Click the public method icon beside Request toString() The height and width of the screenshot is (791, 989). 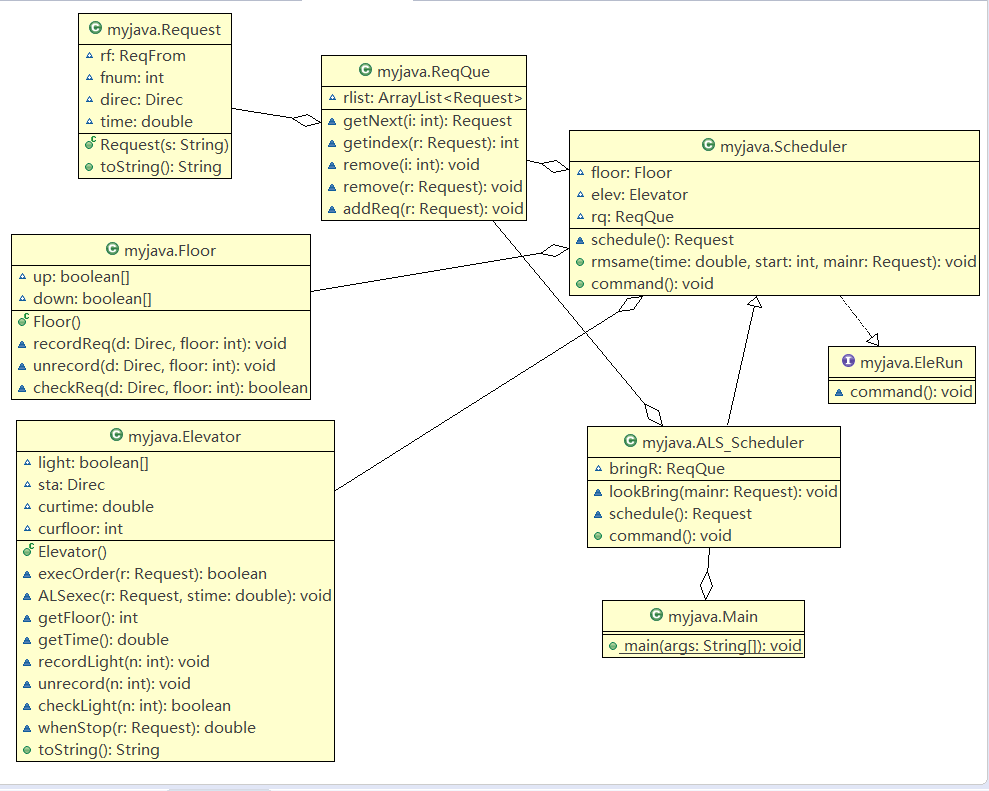click(89, 167)
